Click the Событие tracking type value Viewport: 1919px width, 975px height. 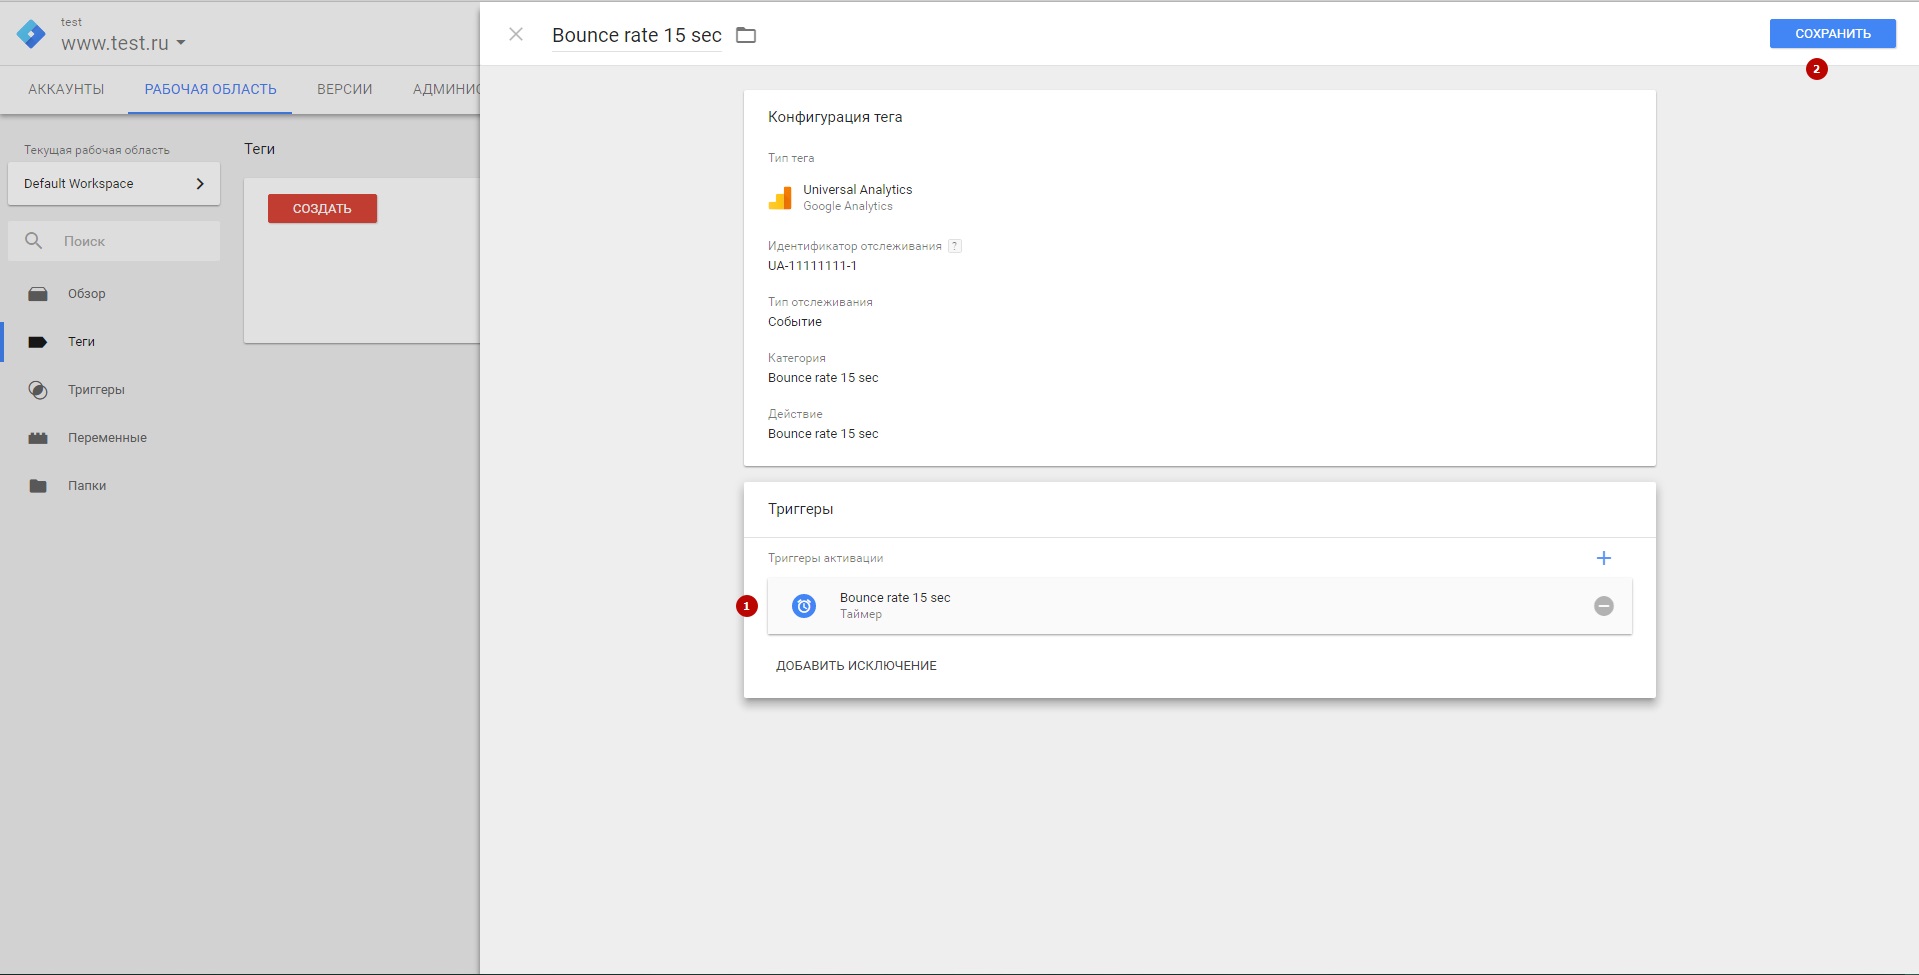795,322
